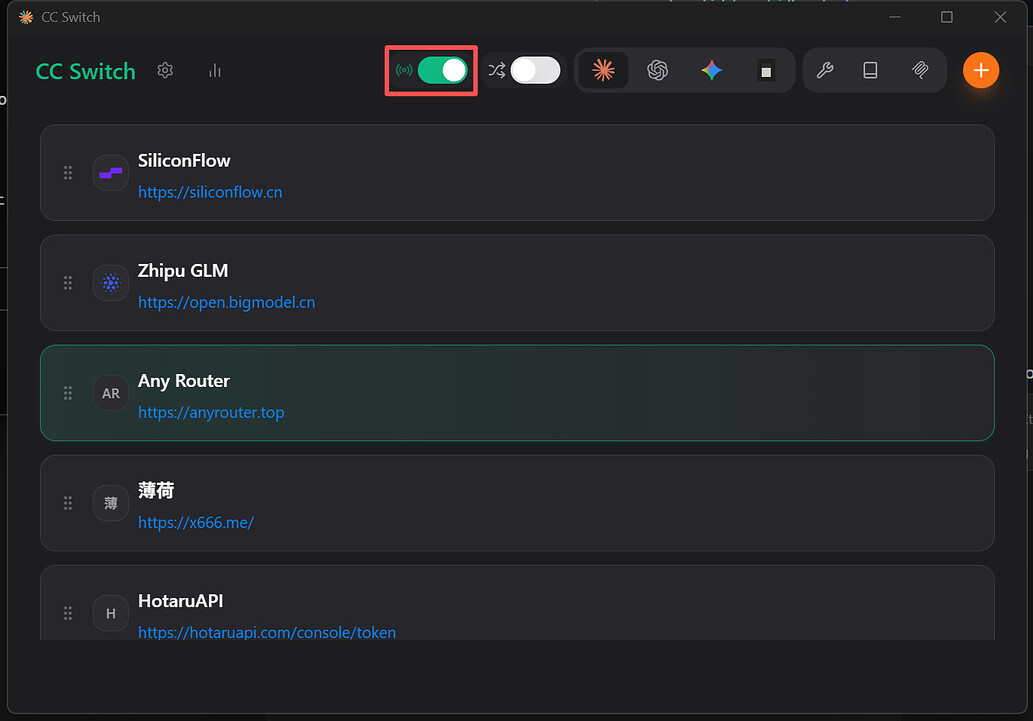Open usage statistics bar chart icon
Viewport: 1033px width, 721px height.
[215, 71]
